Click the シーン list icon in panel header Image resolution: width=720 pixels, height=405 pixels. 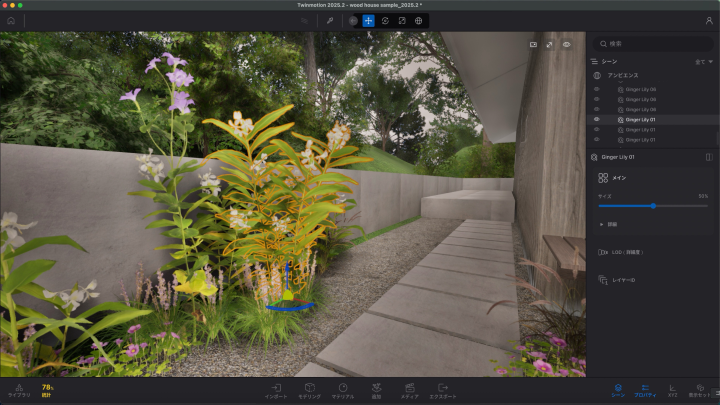click(x=594, y=62)
